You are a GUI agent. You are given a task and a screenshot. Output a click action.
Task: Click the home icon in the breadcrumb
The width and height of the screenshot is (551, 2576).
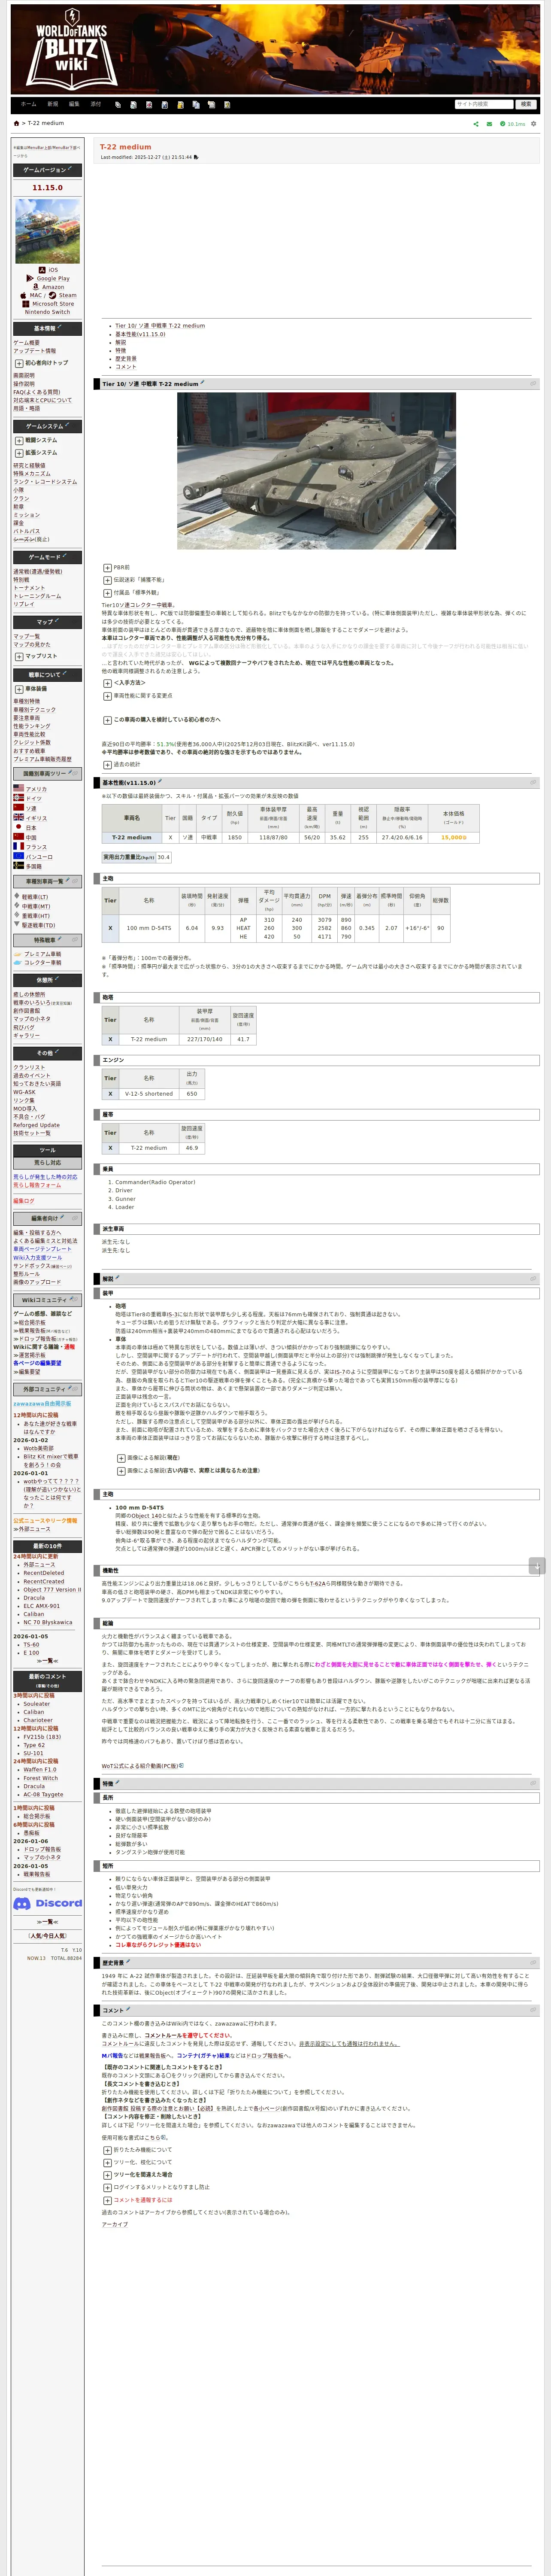coord(16,123)
